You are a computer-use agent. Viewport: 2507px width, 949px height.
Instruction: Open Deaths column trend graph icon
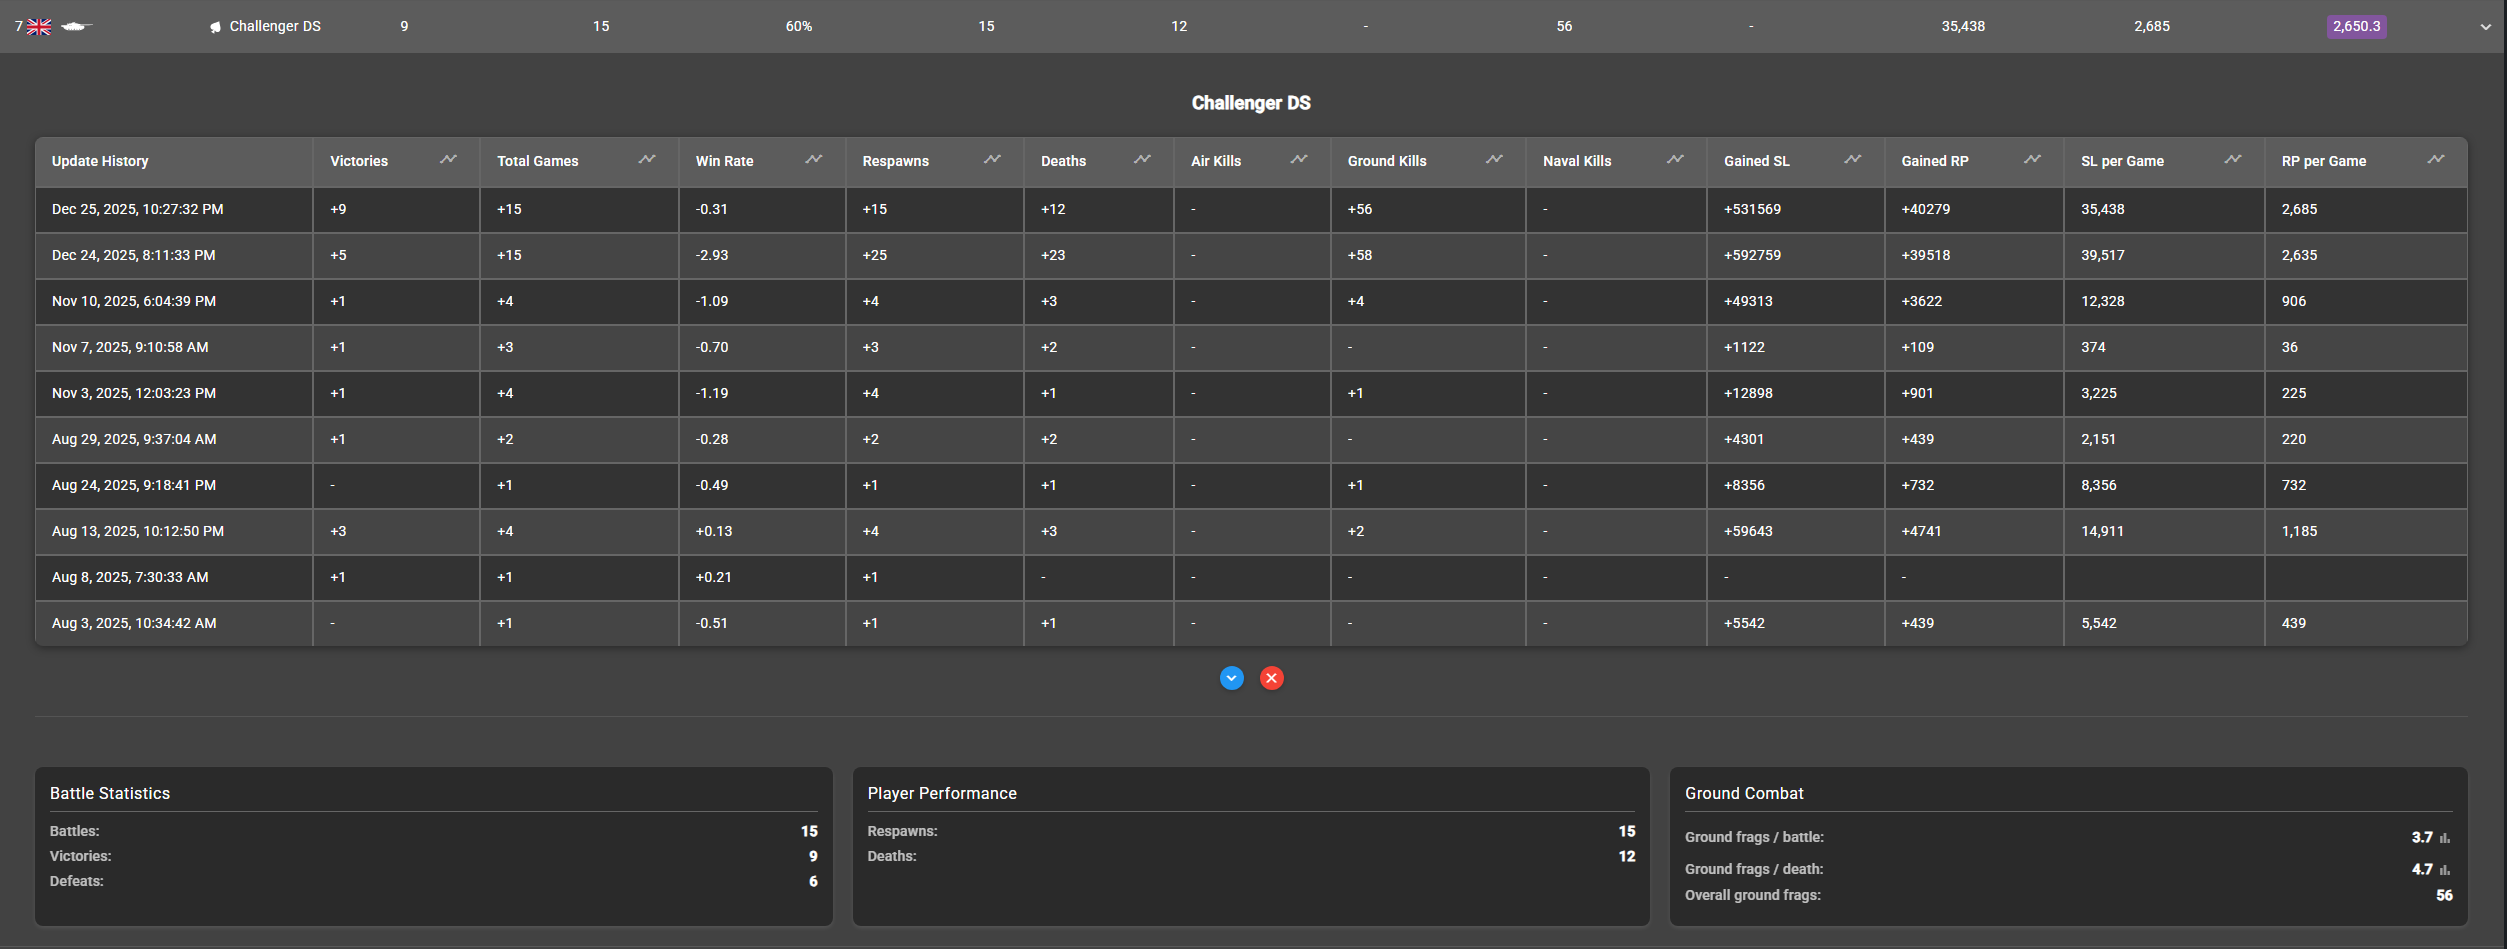[x=1142, y=160]
